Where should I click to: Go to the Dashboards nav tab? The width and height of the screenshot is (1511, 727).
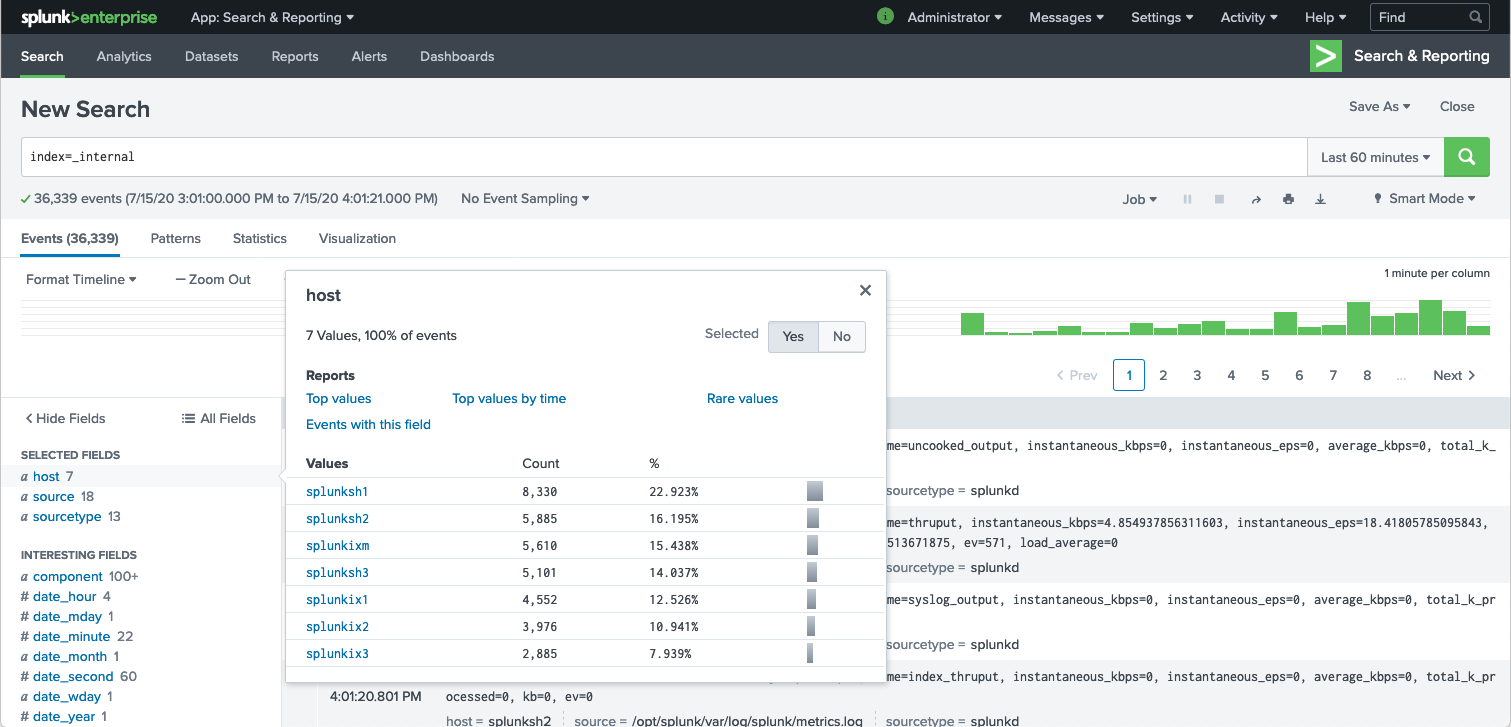(x=457, y=56)
